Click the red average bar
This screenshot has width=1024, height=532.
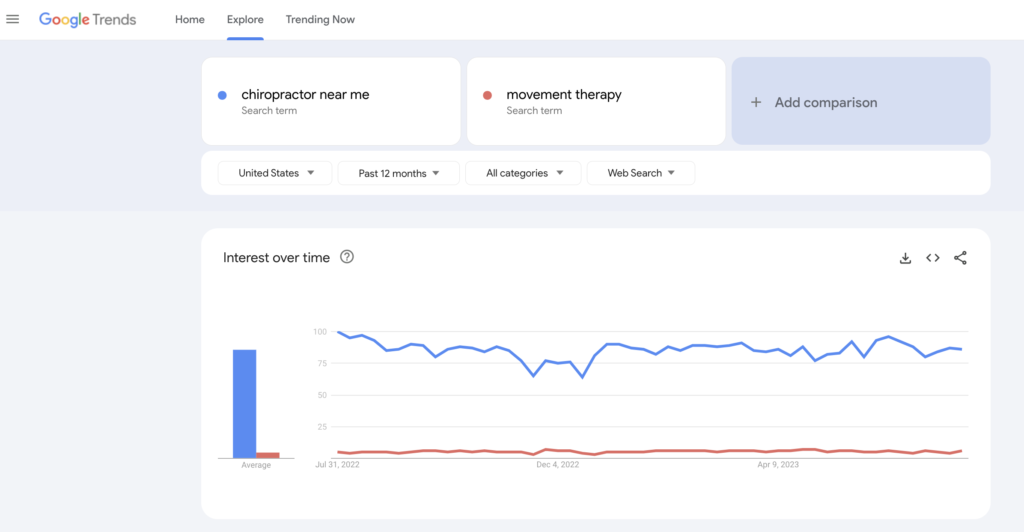pyautogui.click(x=268, y=455)
